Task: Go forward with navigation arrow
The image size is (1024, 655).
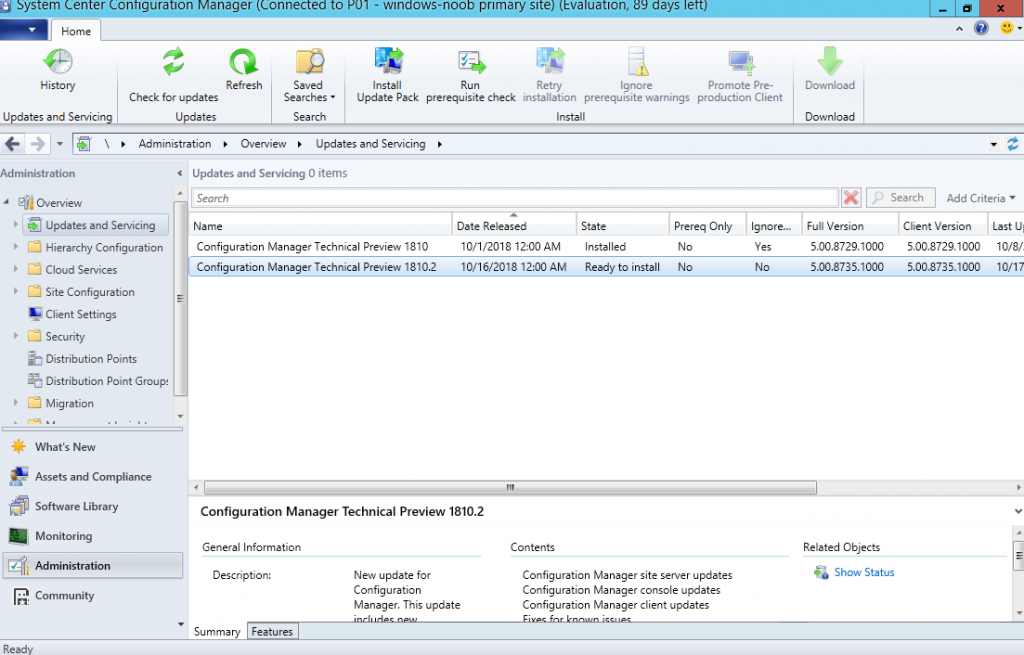Action: [38, 144]
